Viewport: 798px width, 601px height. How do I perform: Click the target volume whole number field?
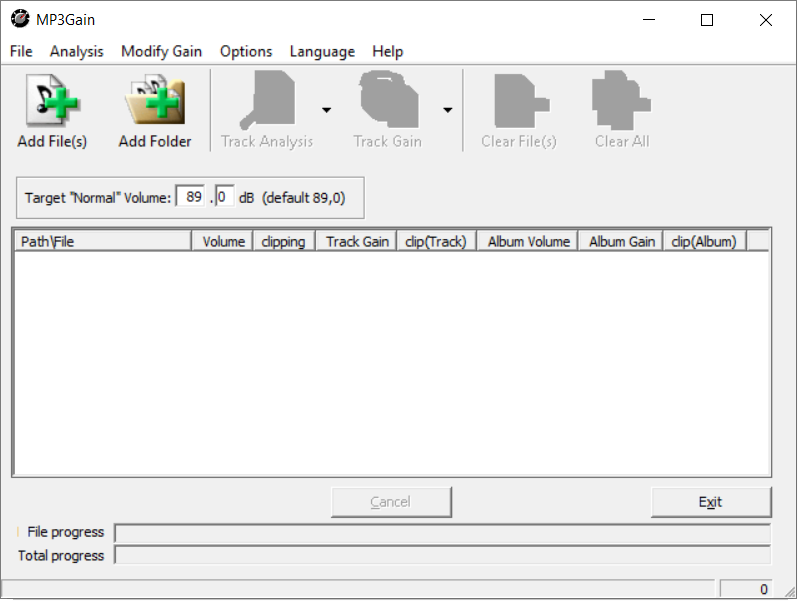pos(192,197)
